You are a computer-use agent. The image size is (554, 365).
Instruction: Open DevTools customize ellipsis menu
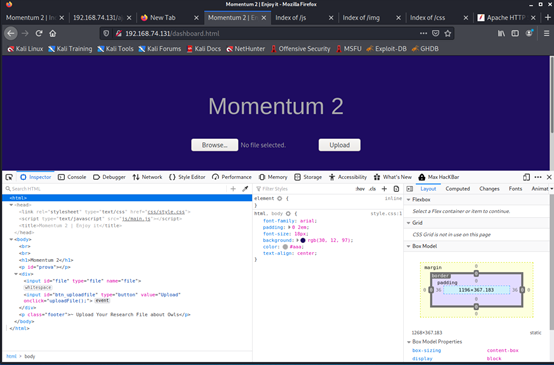(538, 177)
